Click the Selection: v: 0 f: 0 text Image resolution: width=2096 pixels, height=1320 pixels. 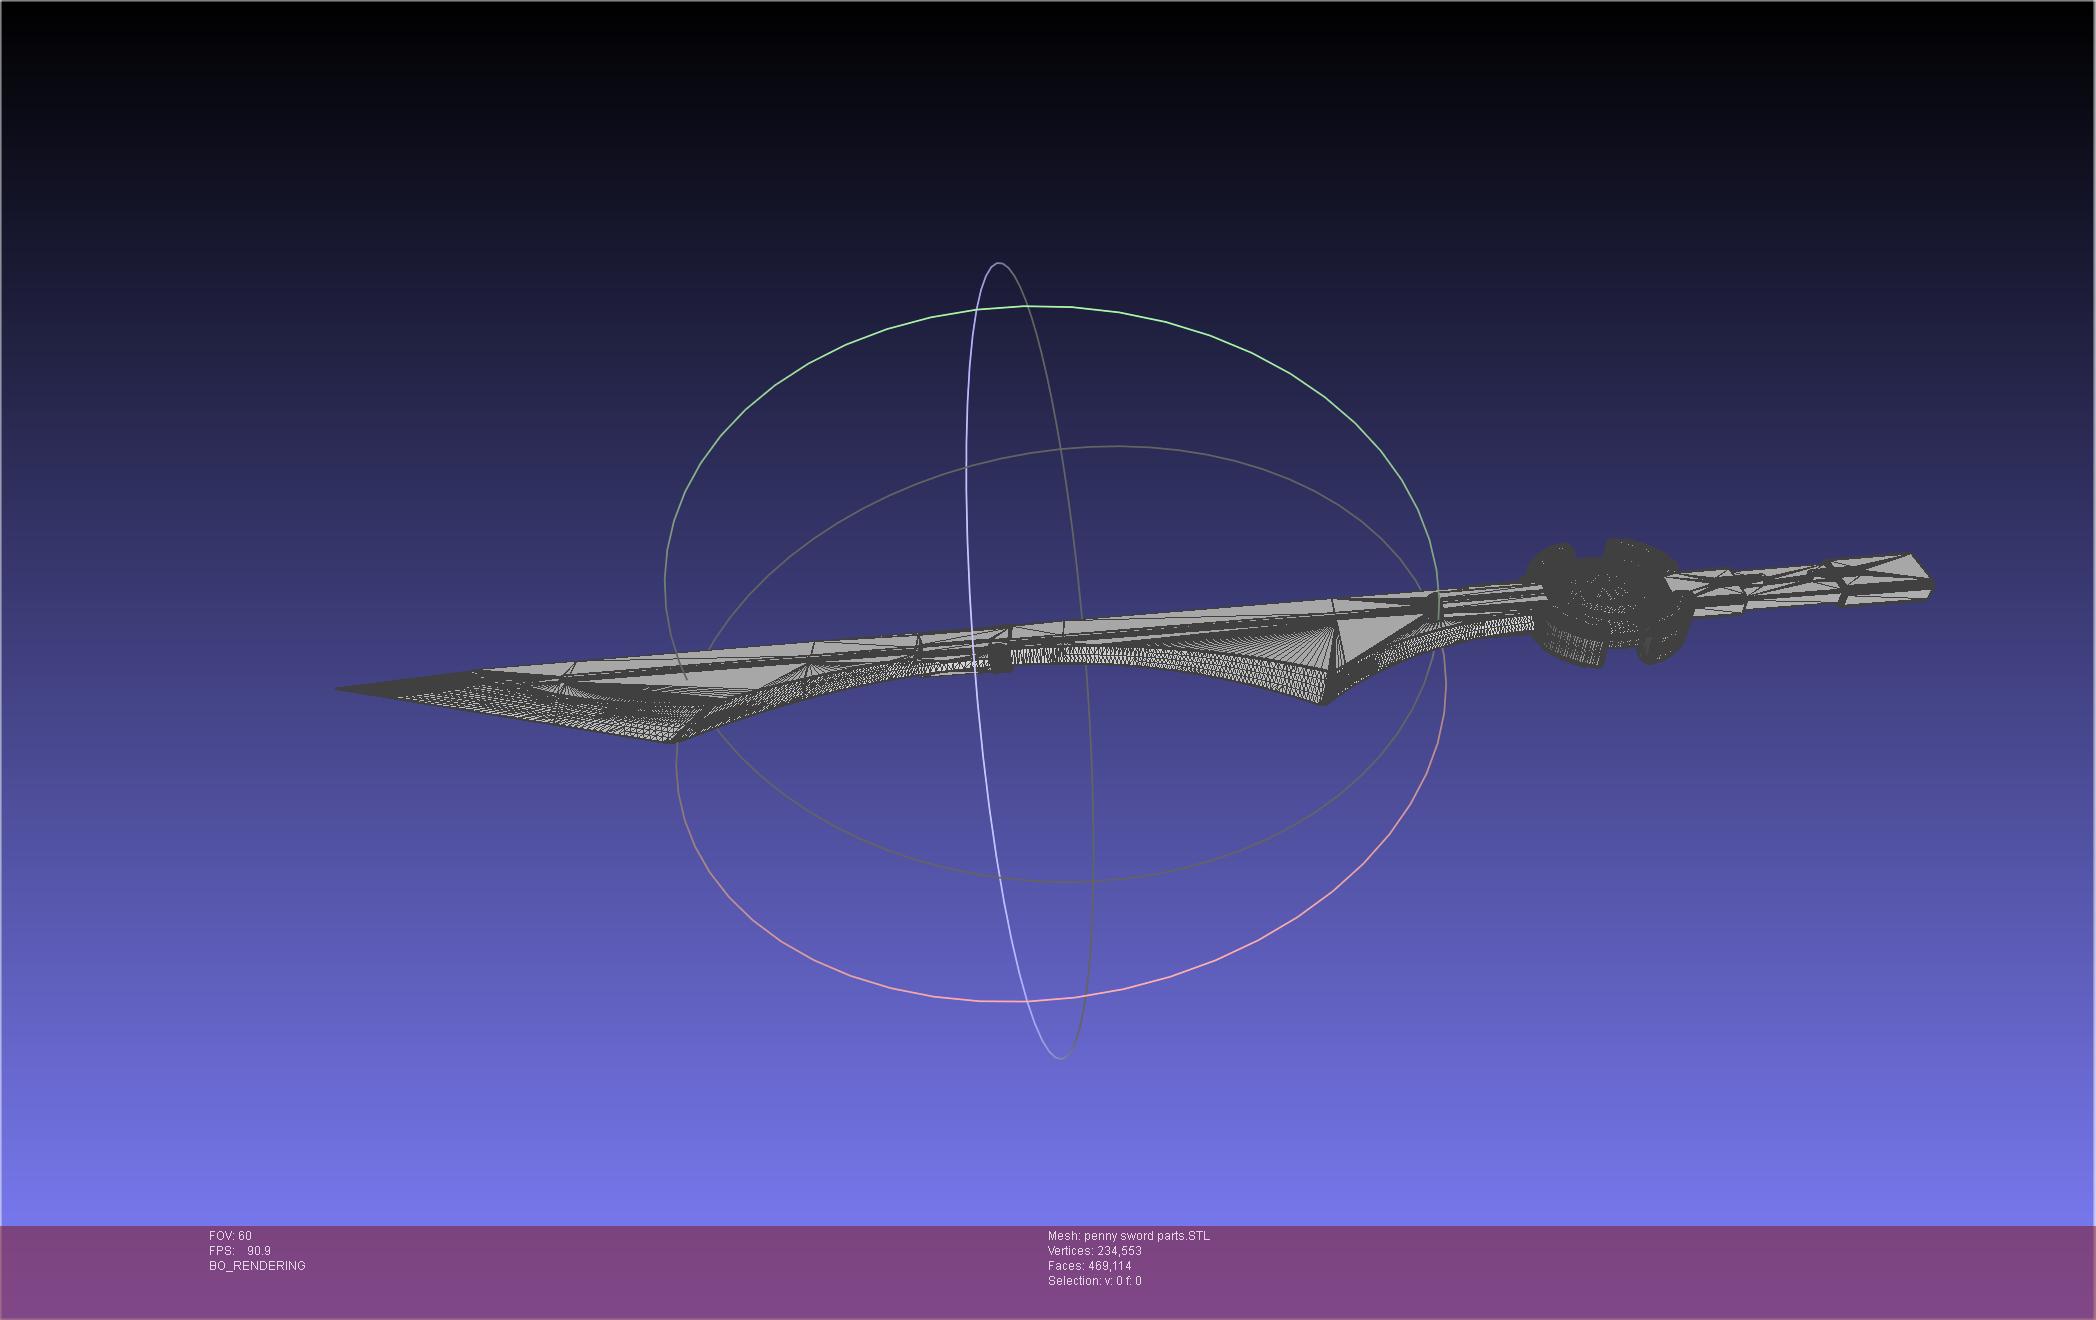click(x=1094, y=1281)
